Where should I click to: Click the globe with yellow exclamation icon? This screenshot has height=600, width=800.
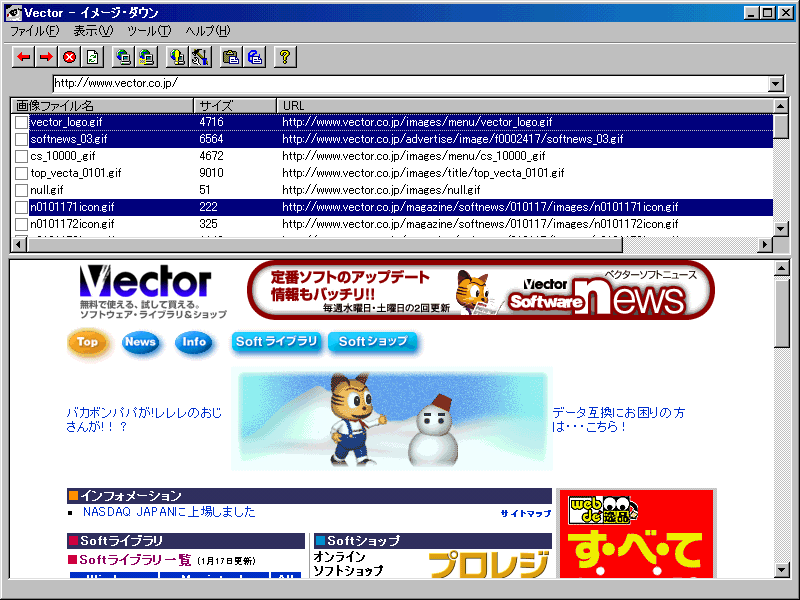click(177, 57)
